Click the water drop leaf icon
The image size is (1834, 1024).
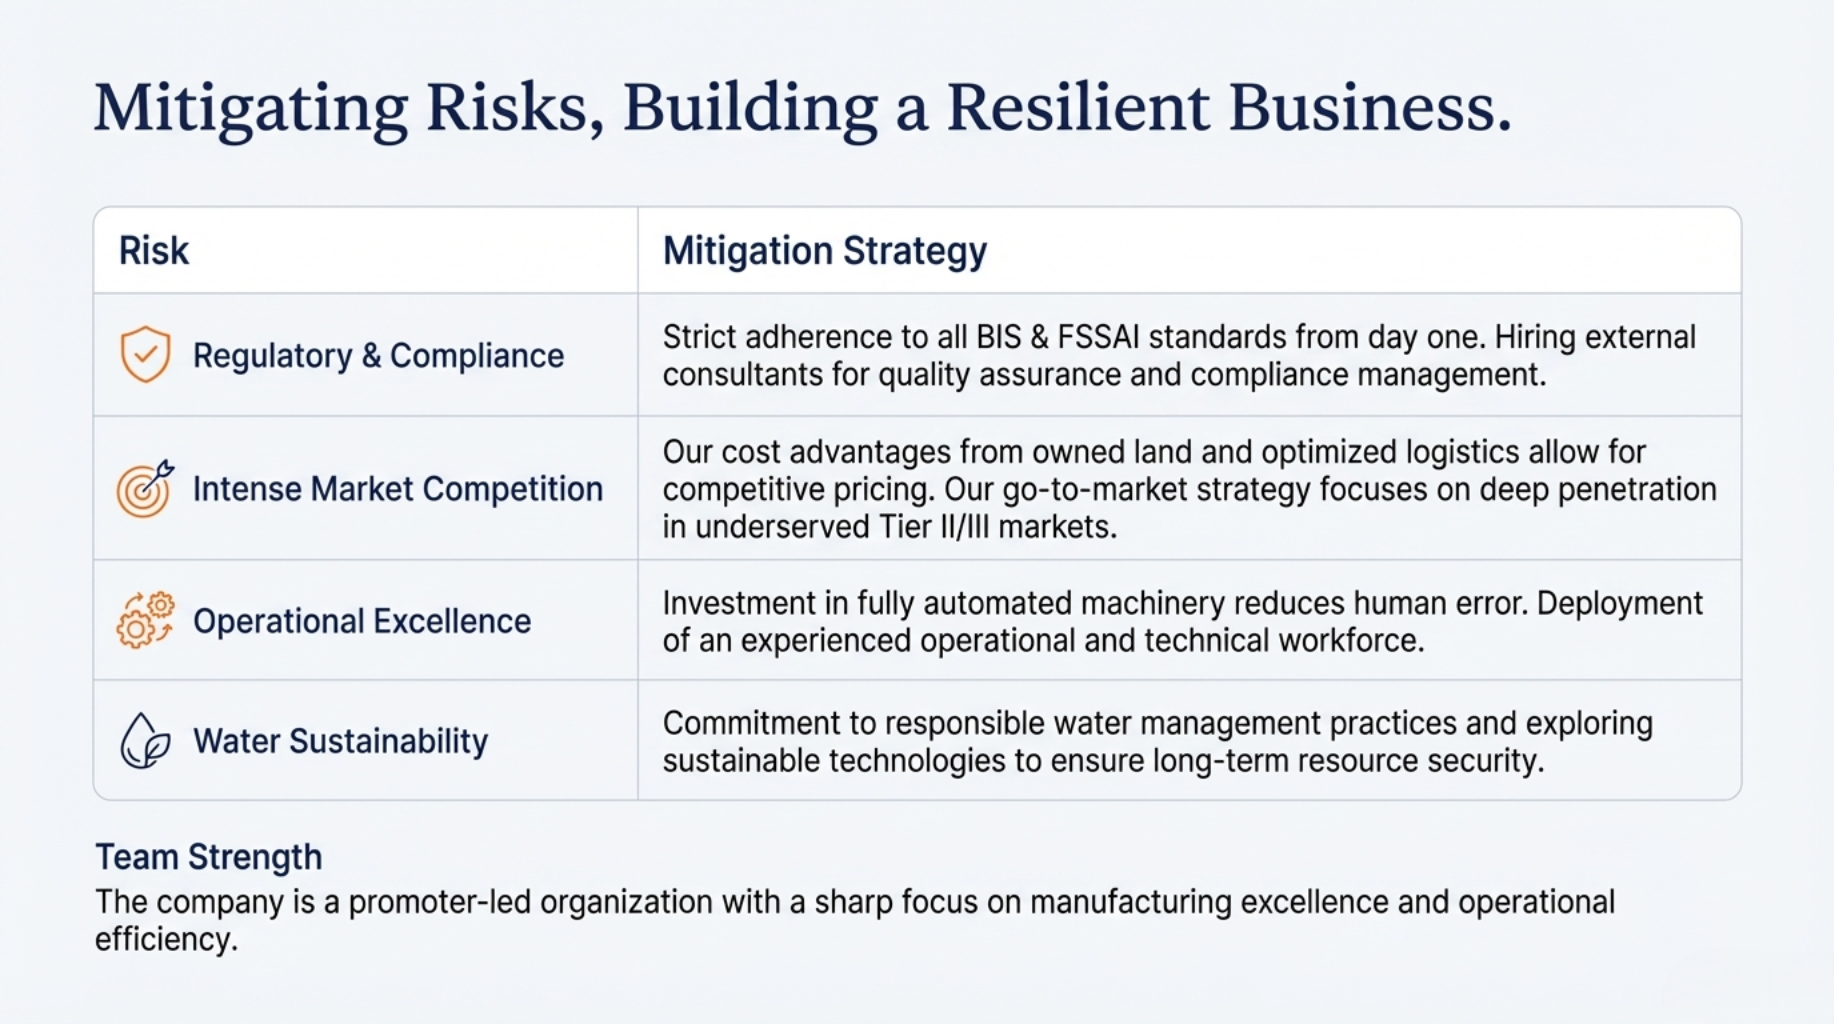coord(145,741)
